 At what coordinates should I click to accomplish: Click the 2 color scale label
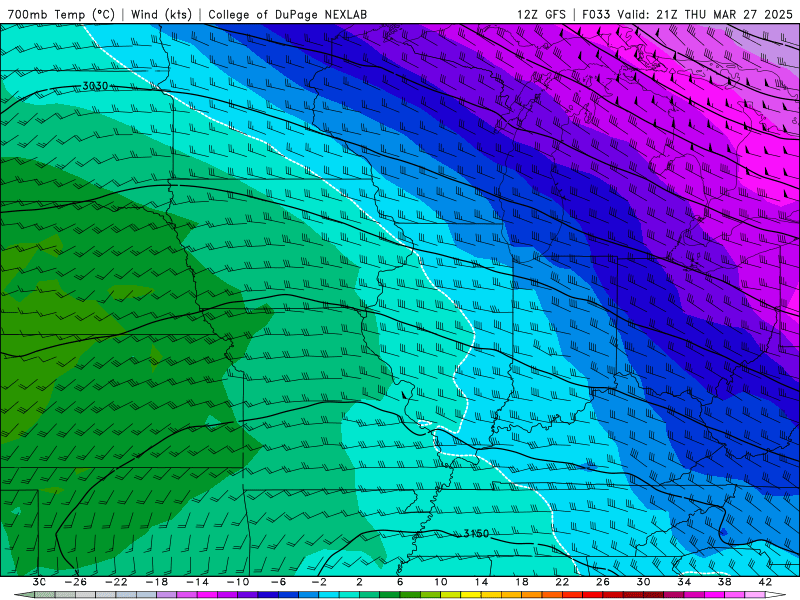[x=359, y=582]
